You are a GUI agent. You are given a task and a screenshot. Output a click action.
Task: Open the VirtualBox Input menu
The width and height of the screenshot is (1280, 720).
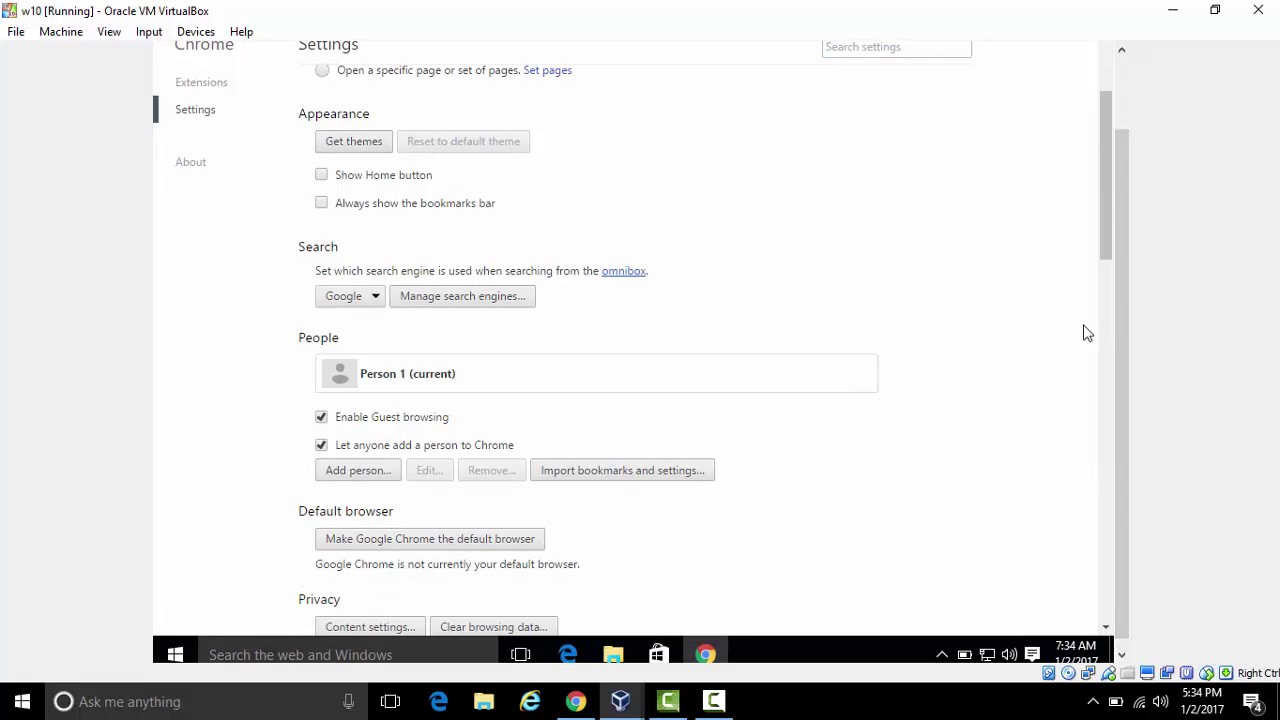coord(149,32)
